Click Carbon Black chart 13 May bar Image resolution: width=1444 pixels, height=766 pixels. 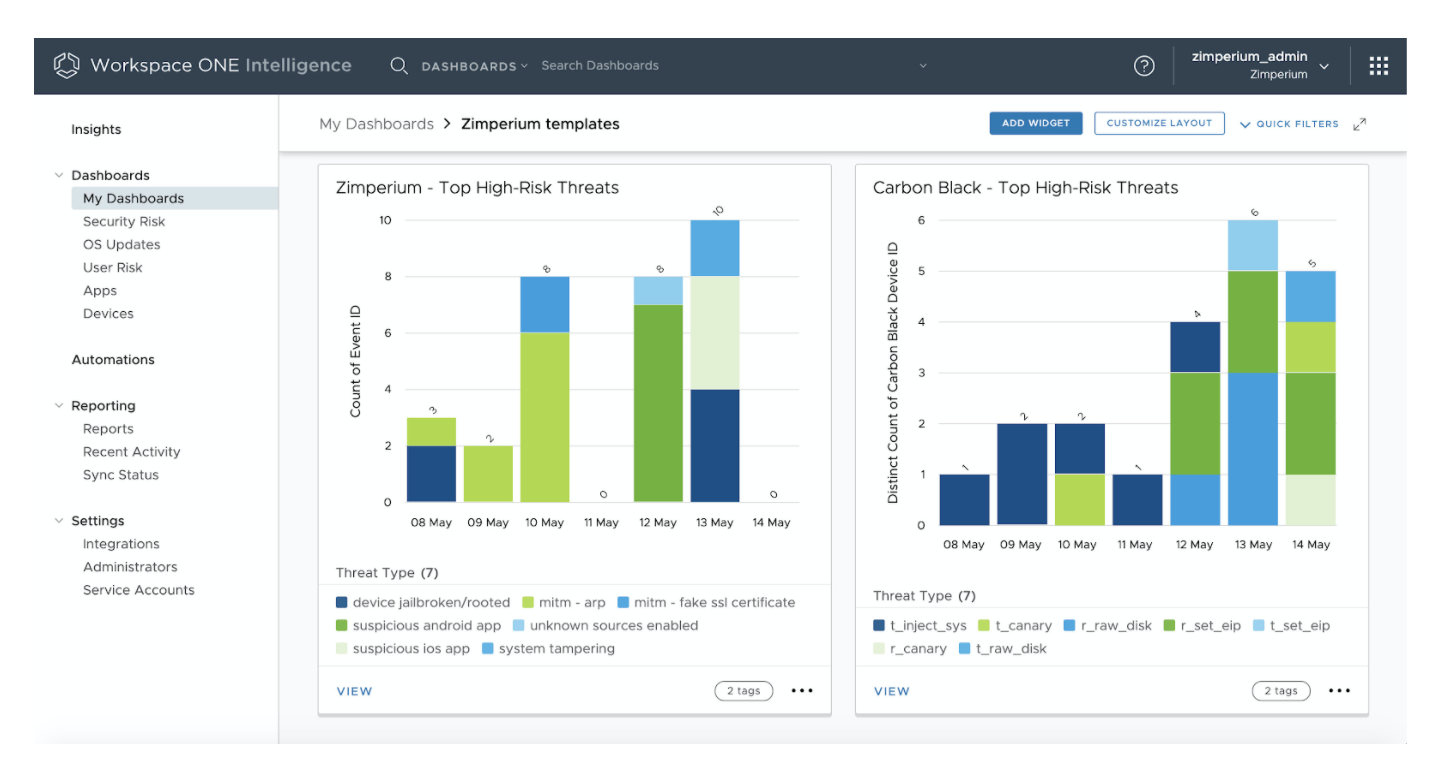(x=1253, y=372)
